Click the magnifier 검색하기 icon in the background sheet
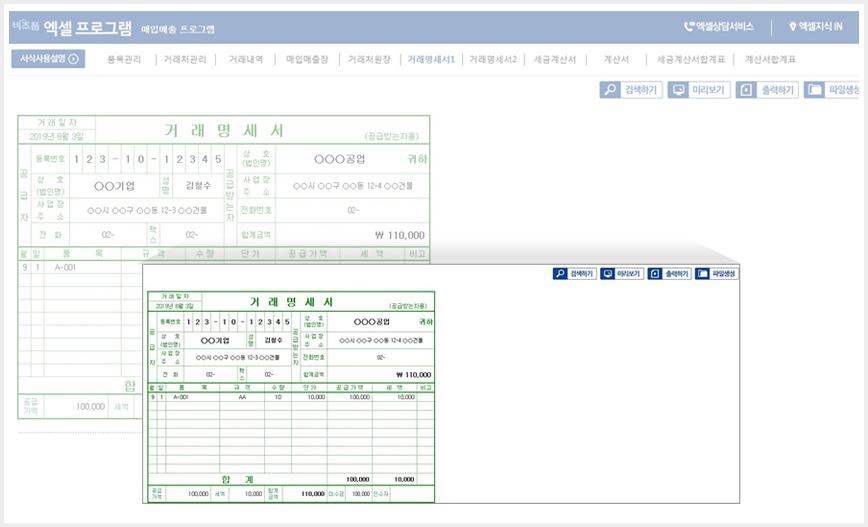Screen dimensions: 868x527 coord(610,90)
